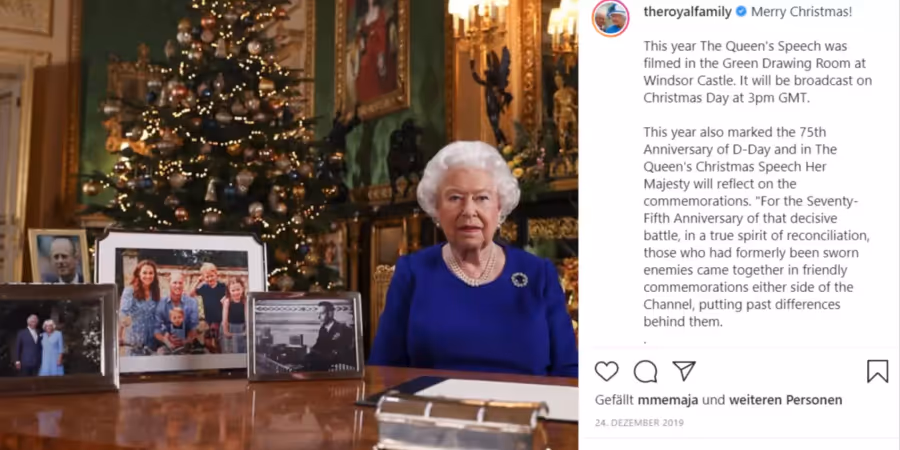Open theroyalfamily username link
Image resolution: width=900 pixels, height=450 pixels.
(688, 11)
